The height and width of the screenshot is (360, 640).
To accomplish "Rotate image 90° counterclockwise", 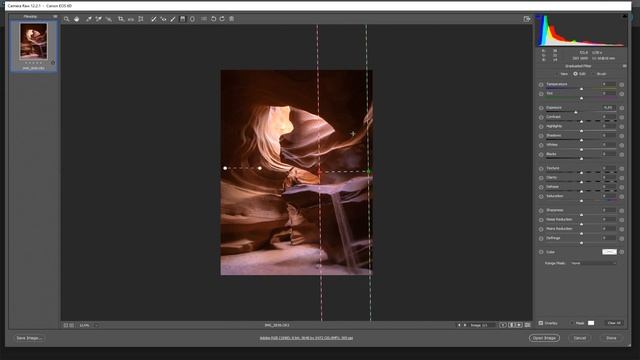I will (x=213, y=19).
